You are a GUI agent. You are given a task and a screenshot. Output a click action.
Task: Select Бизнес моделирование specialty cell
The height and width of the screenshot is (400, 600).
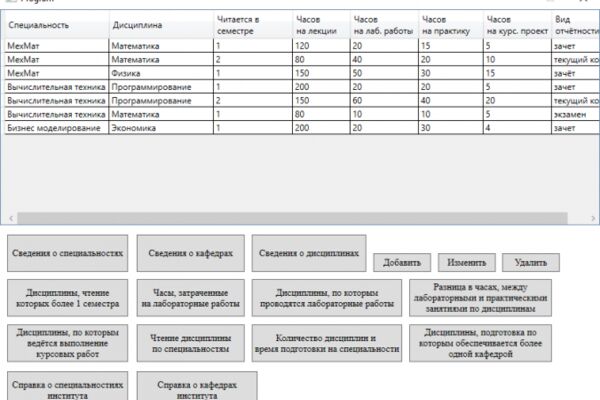pyautogui.click(x=57, y=128)
